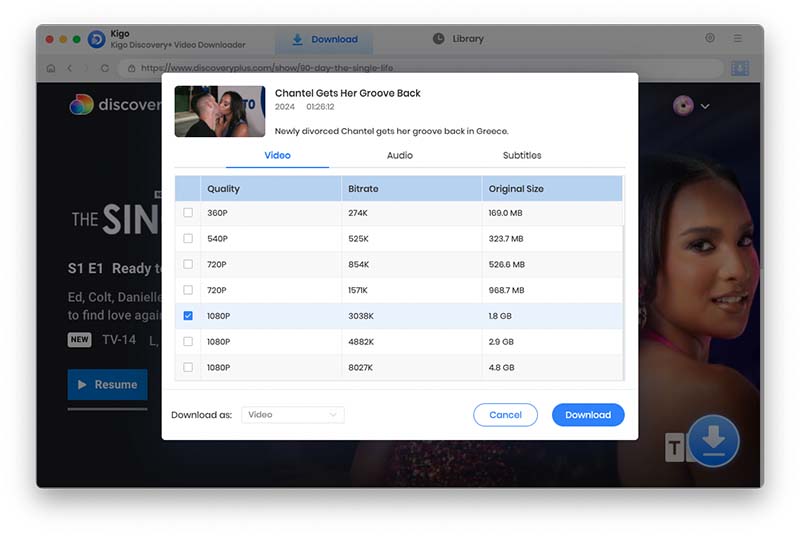Click the TV-14 rating label
Viewport: 800px width, 536px height.
119,340
